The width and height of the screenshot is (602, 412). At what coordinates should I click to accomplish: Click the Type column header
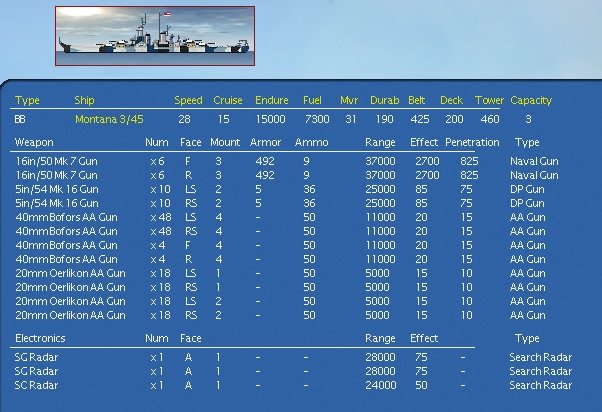click(x=27, y=101)
